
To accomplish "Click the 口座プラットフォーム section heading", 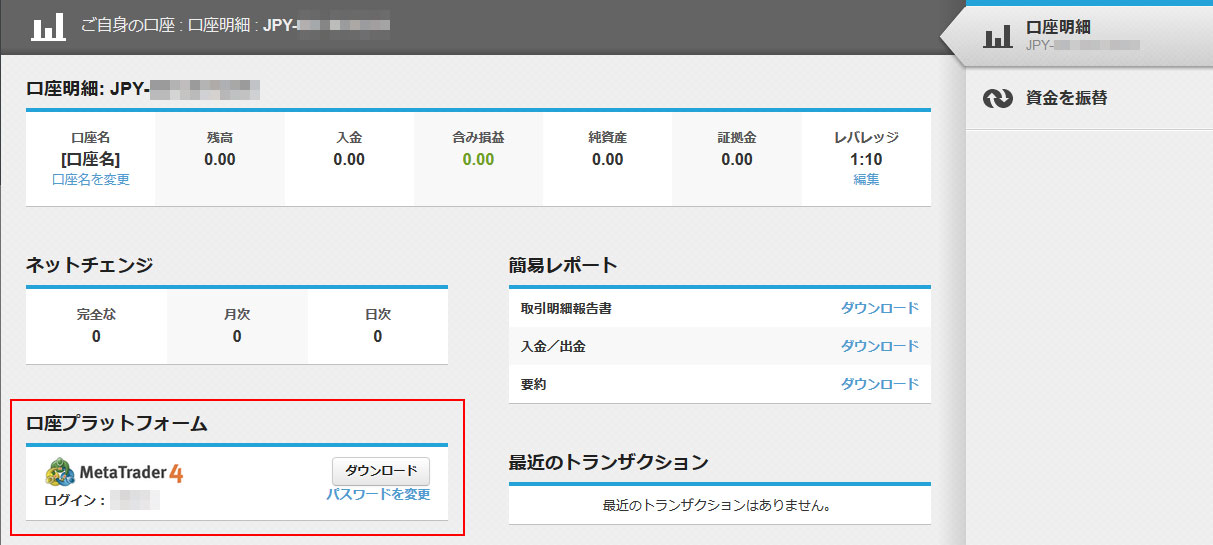I will [117, 423].
